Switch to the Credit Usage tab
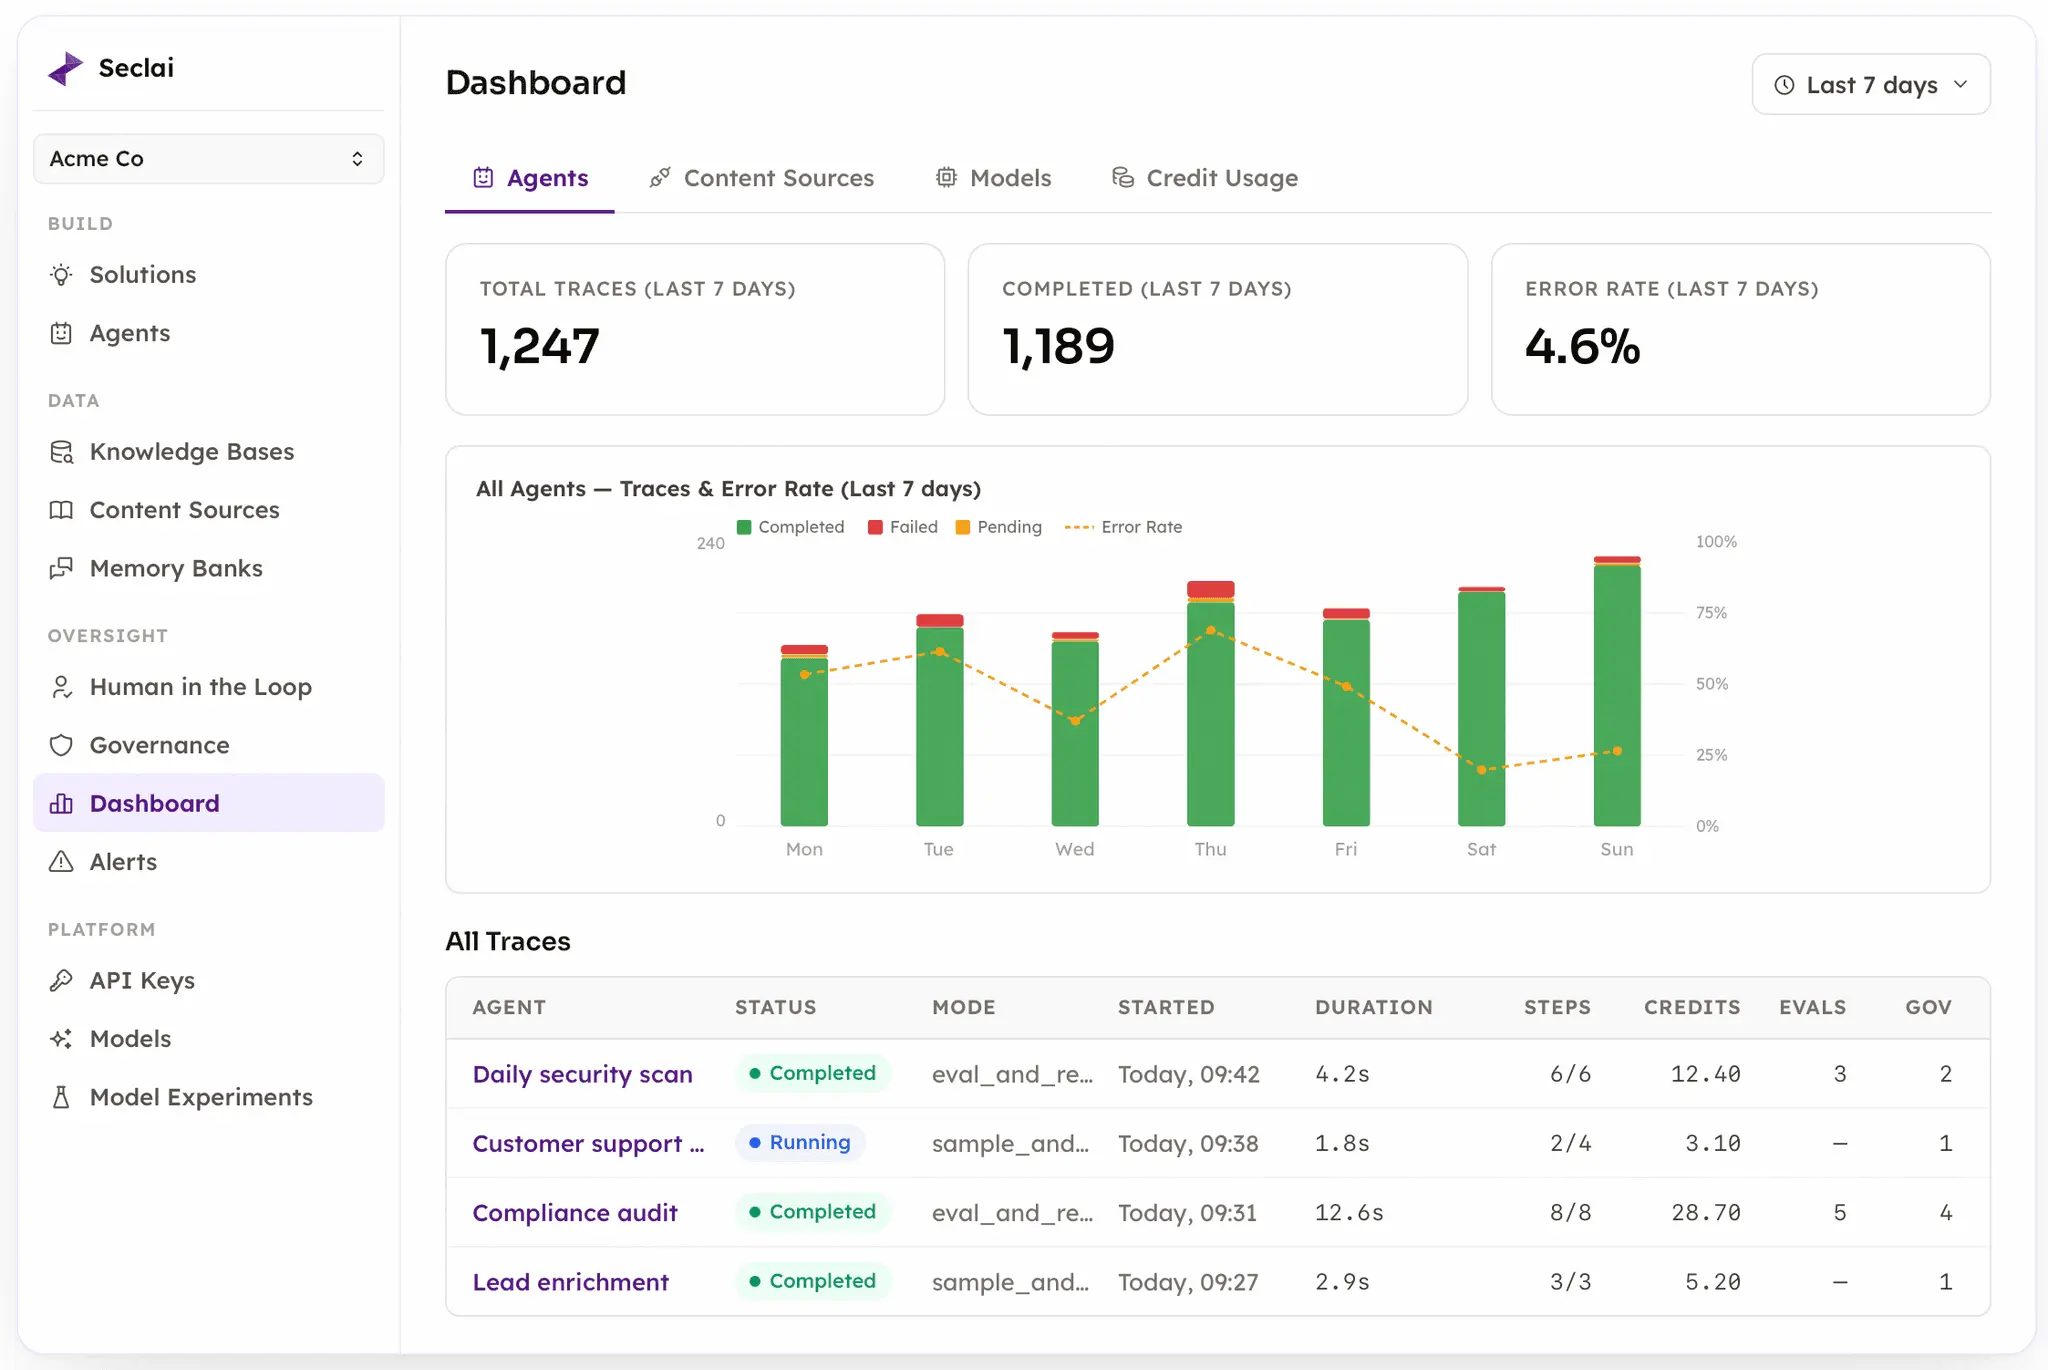 click(1205, 178)
